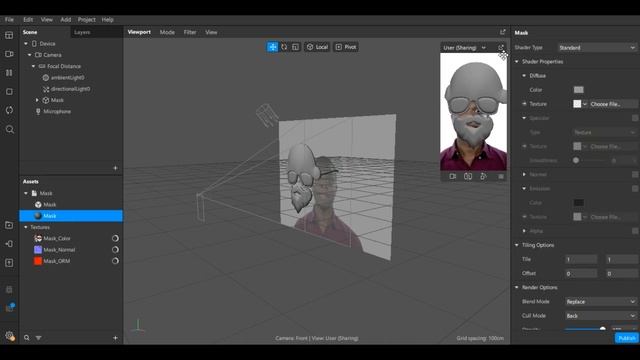Viewport: 640px width, 360px height.
Task: Click the simulator flip camera icon
Action: 468,176
